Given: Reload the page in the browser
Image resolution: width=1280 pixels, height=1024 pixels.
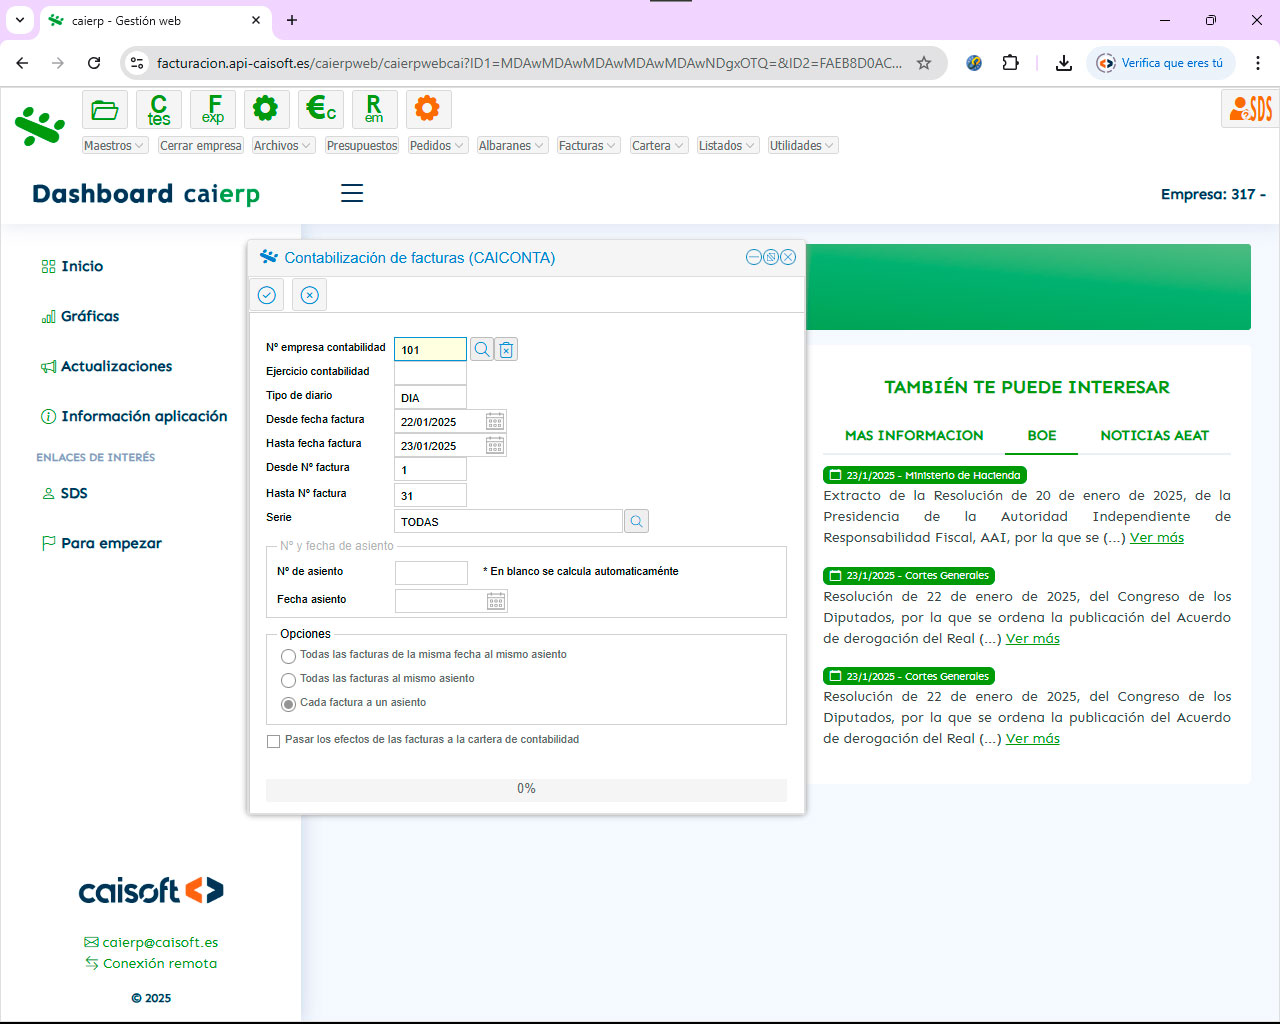Looking at the screenshot, I should pyautogui.click(x=94, y=63).
